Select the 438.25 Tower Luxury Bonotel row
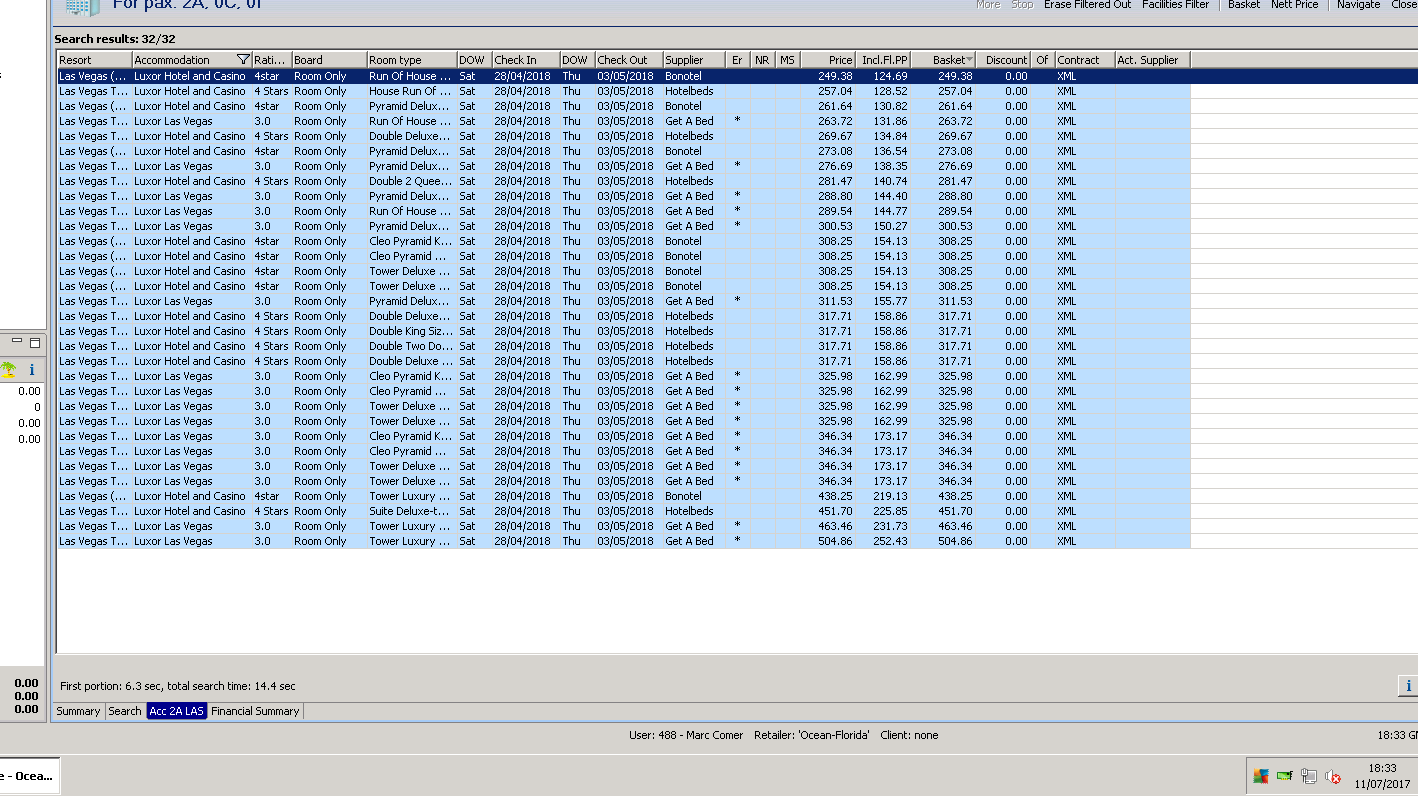1418x796 pixels. coord(623,496)
